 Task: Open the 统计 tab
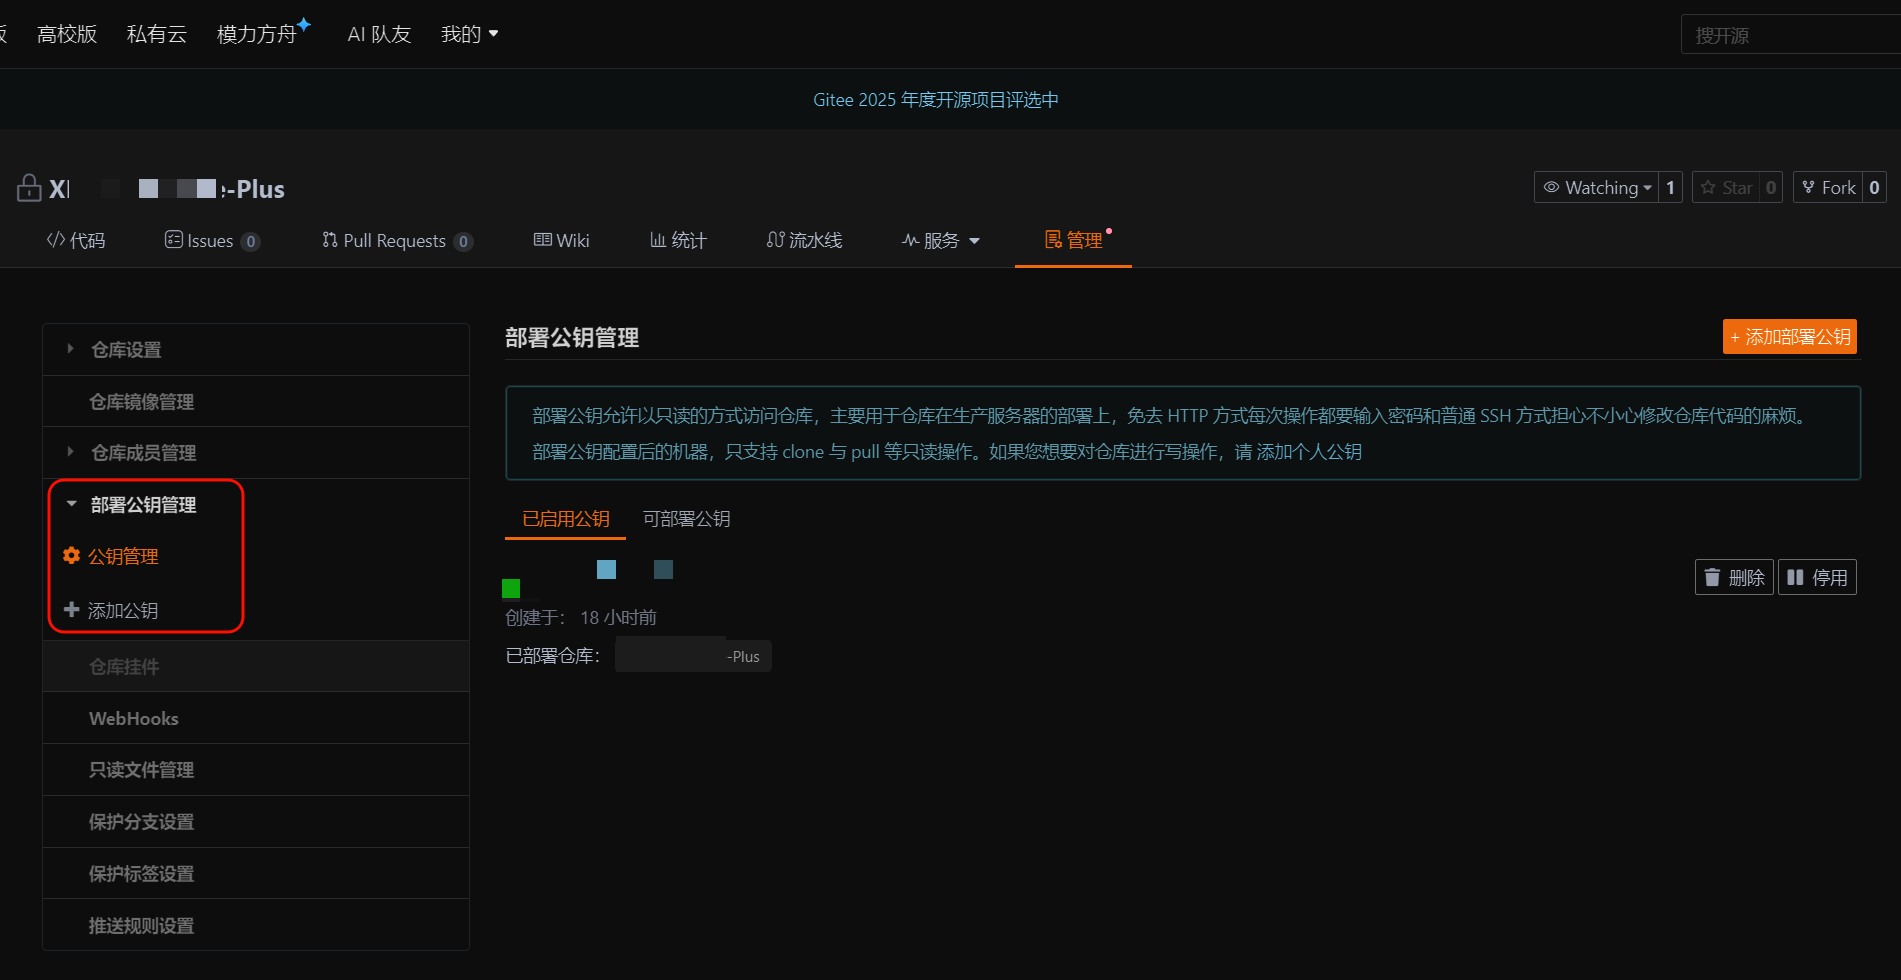coord(678,240)
